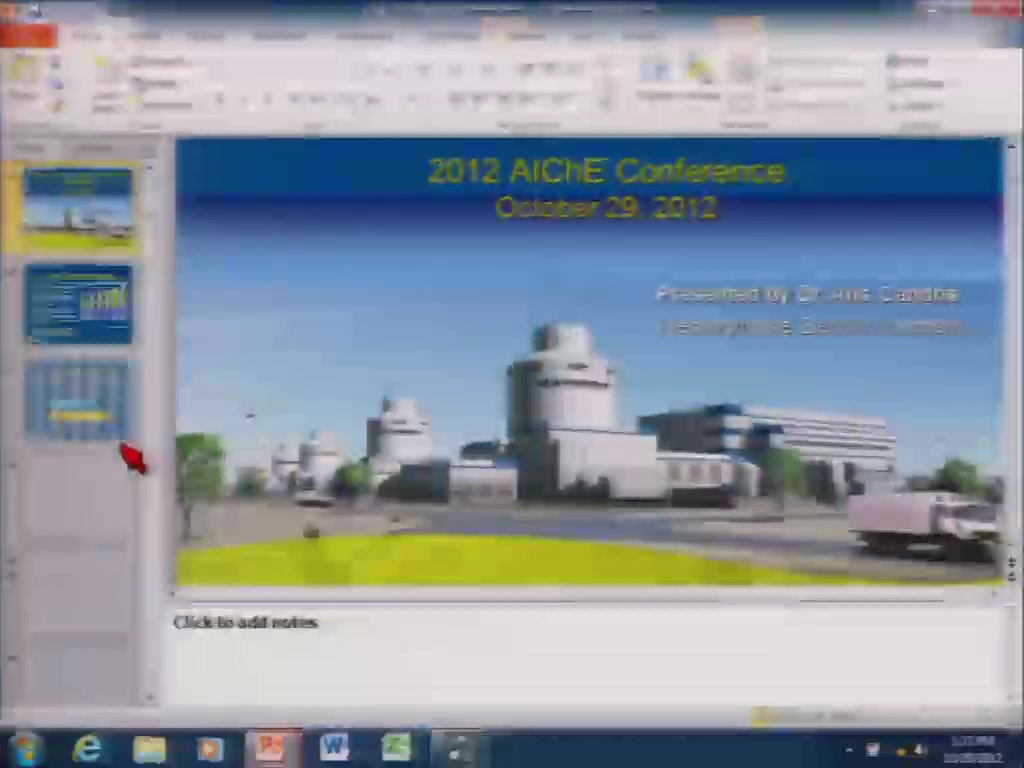Click the 'October 29, 2012' date text
This screenshot has width=1024, height=768.
point(606,208)
